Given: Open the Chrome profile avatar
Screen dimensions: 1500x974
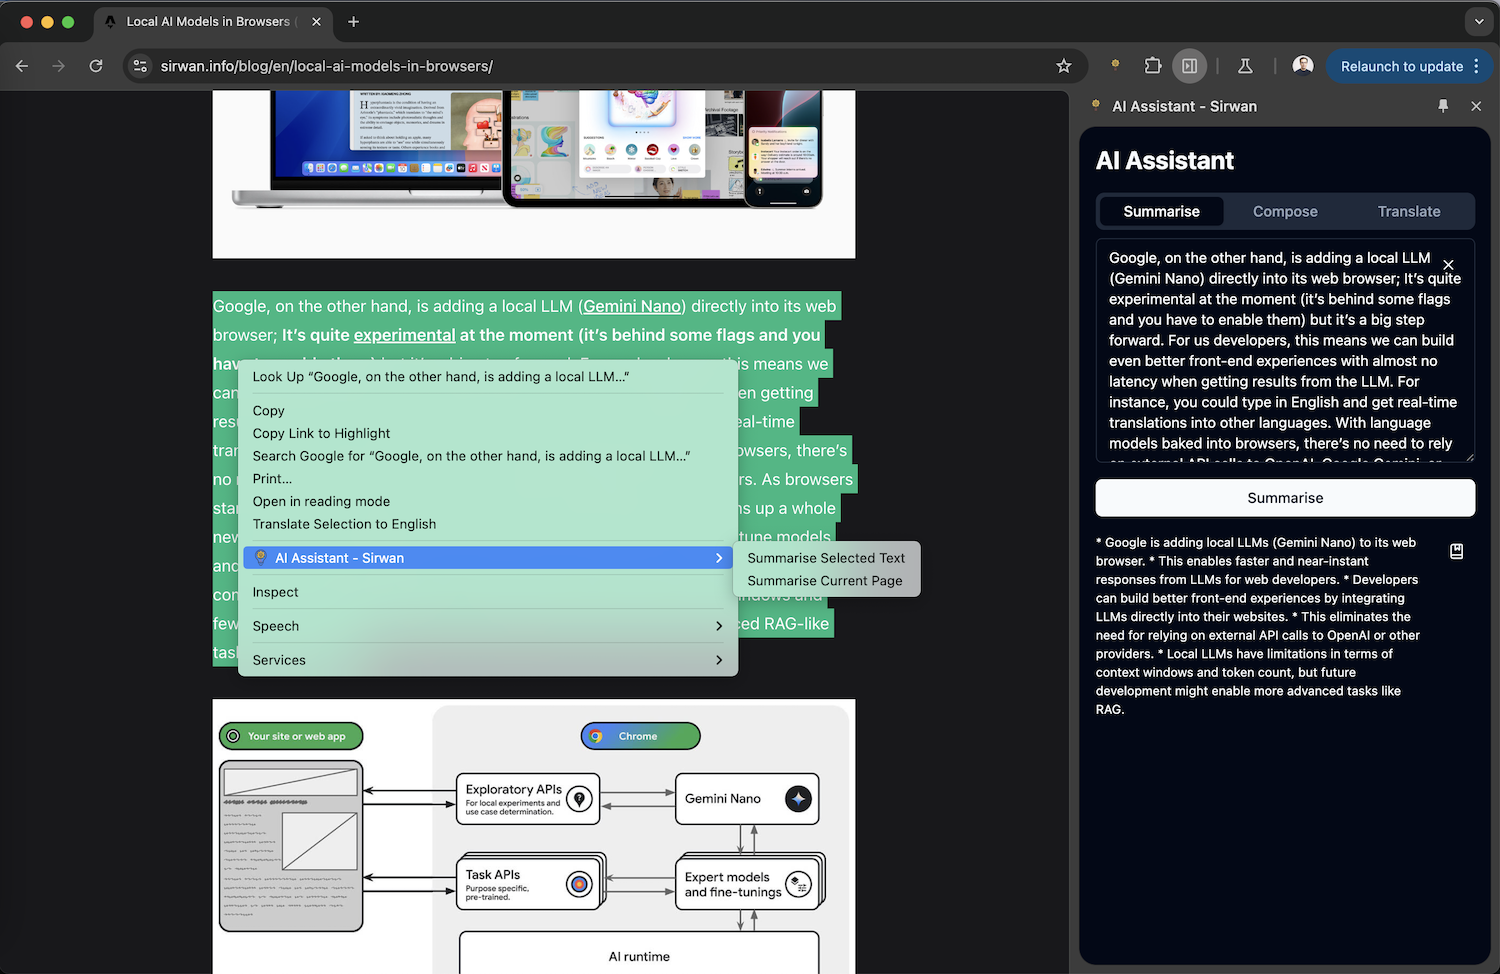Looking at the screenshot, I should (x=1303, y=66).
